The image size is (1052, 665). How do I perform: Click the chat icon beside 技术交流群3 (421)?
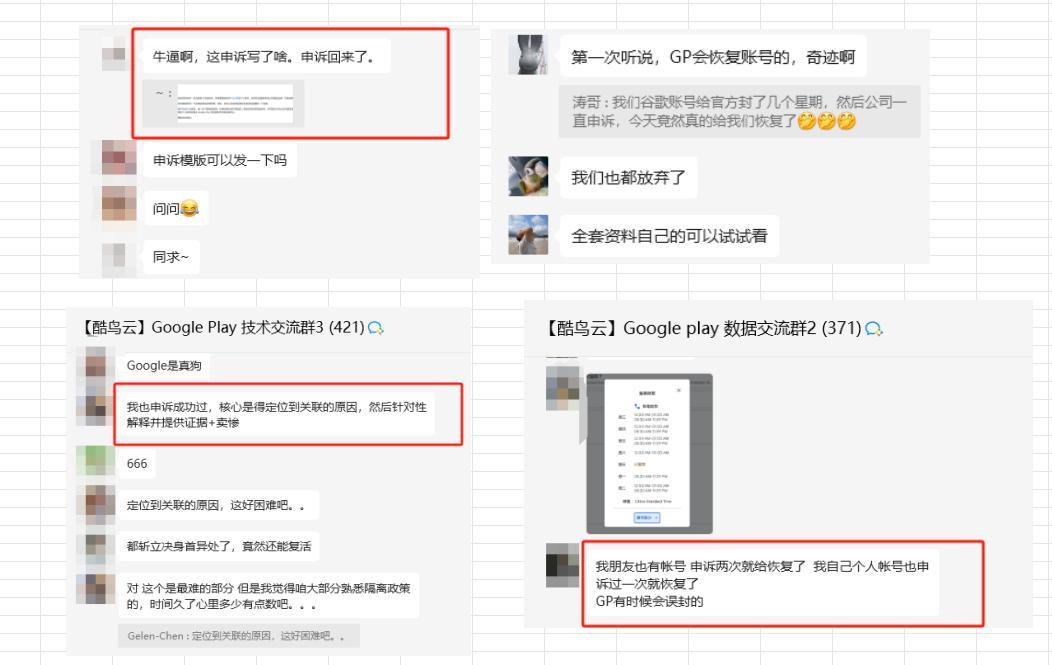coord(376,328)
